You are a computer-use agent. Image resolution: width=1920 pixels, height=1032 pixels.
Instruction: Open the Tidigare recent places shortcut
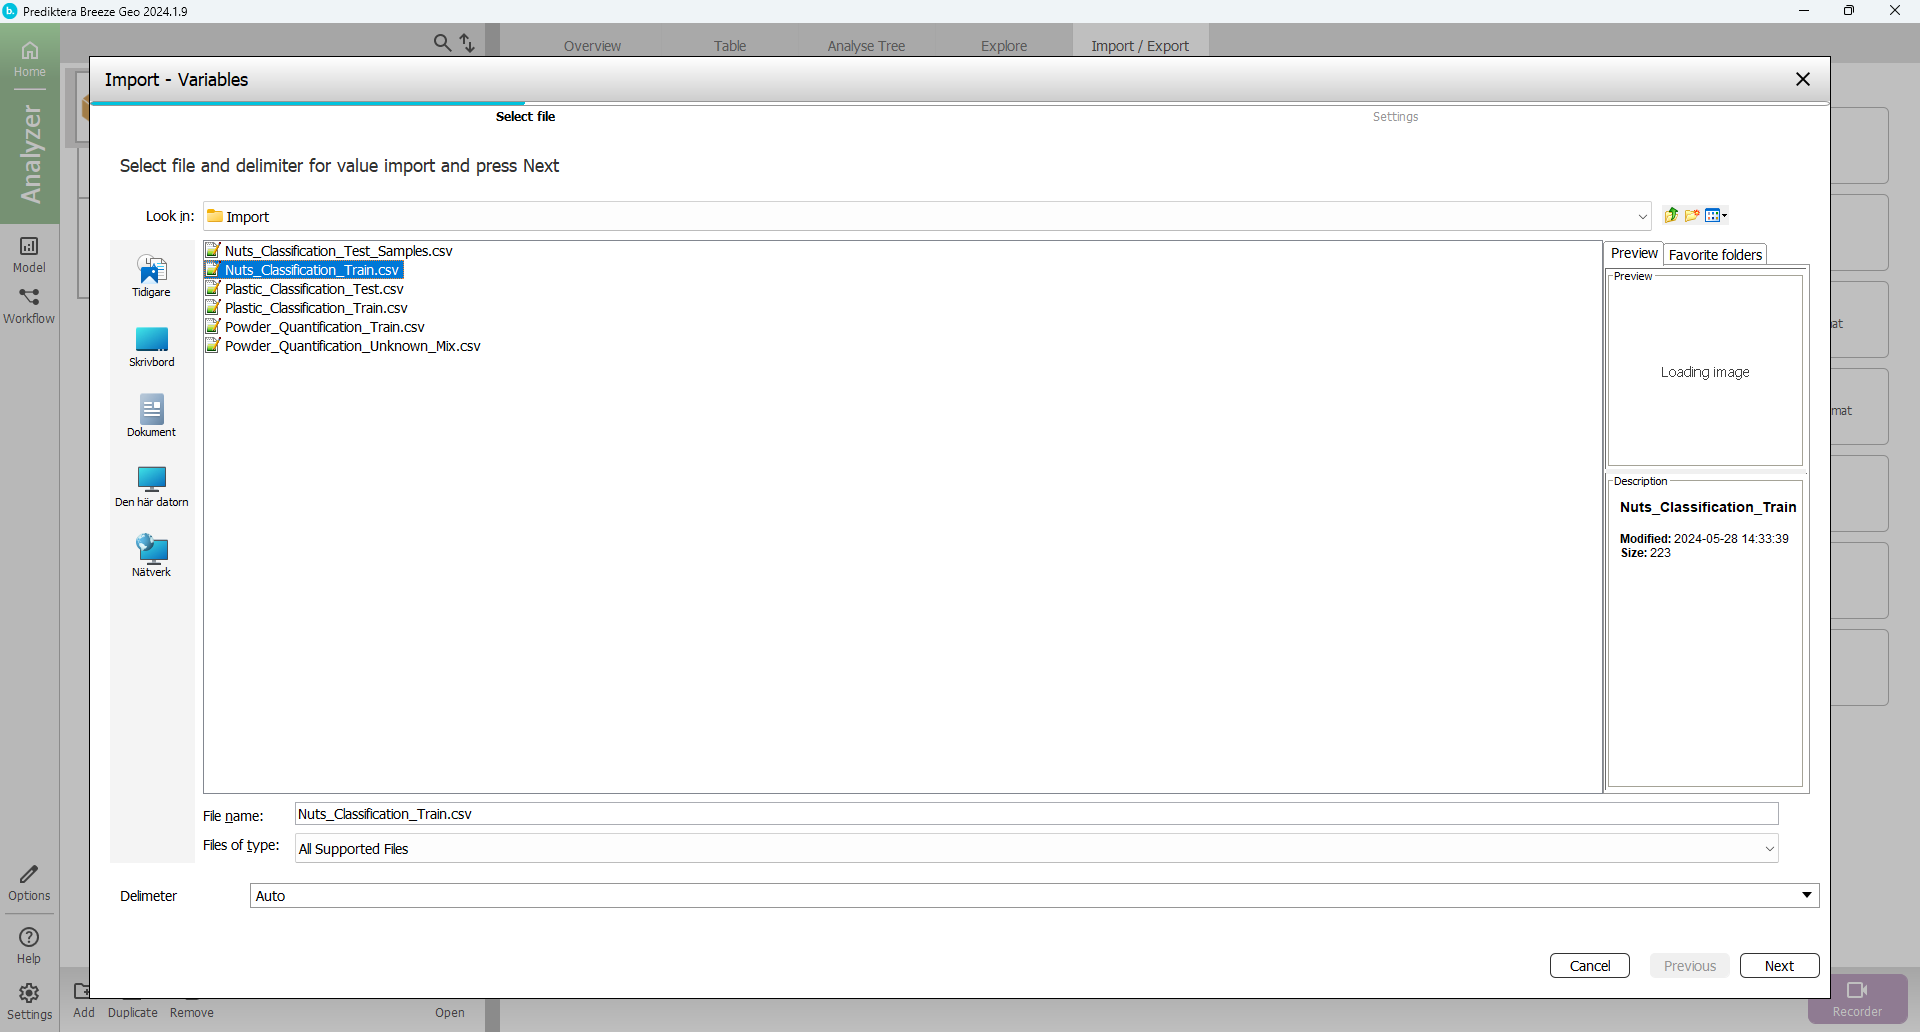click(151, 276)
